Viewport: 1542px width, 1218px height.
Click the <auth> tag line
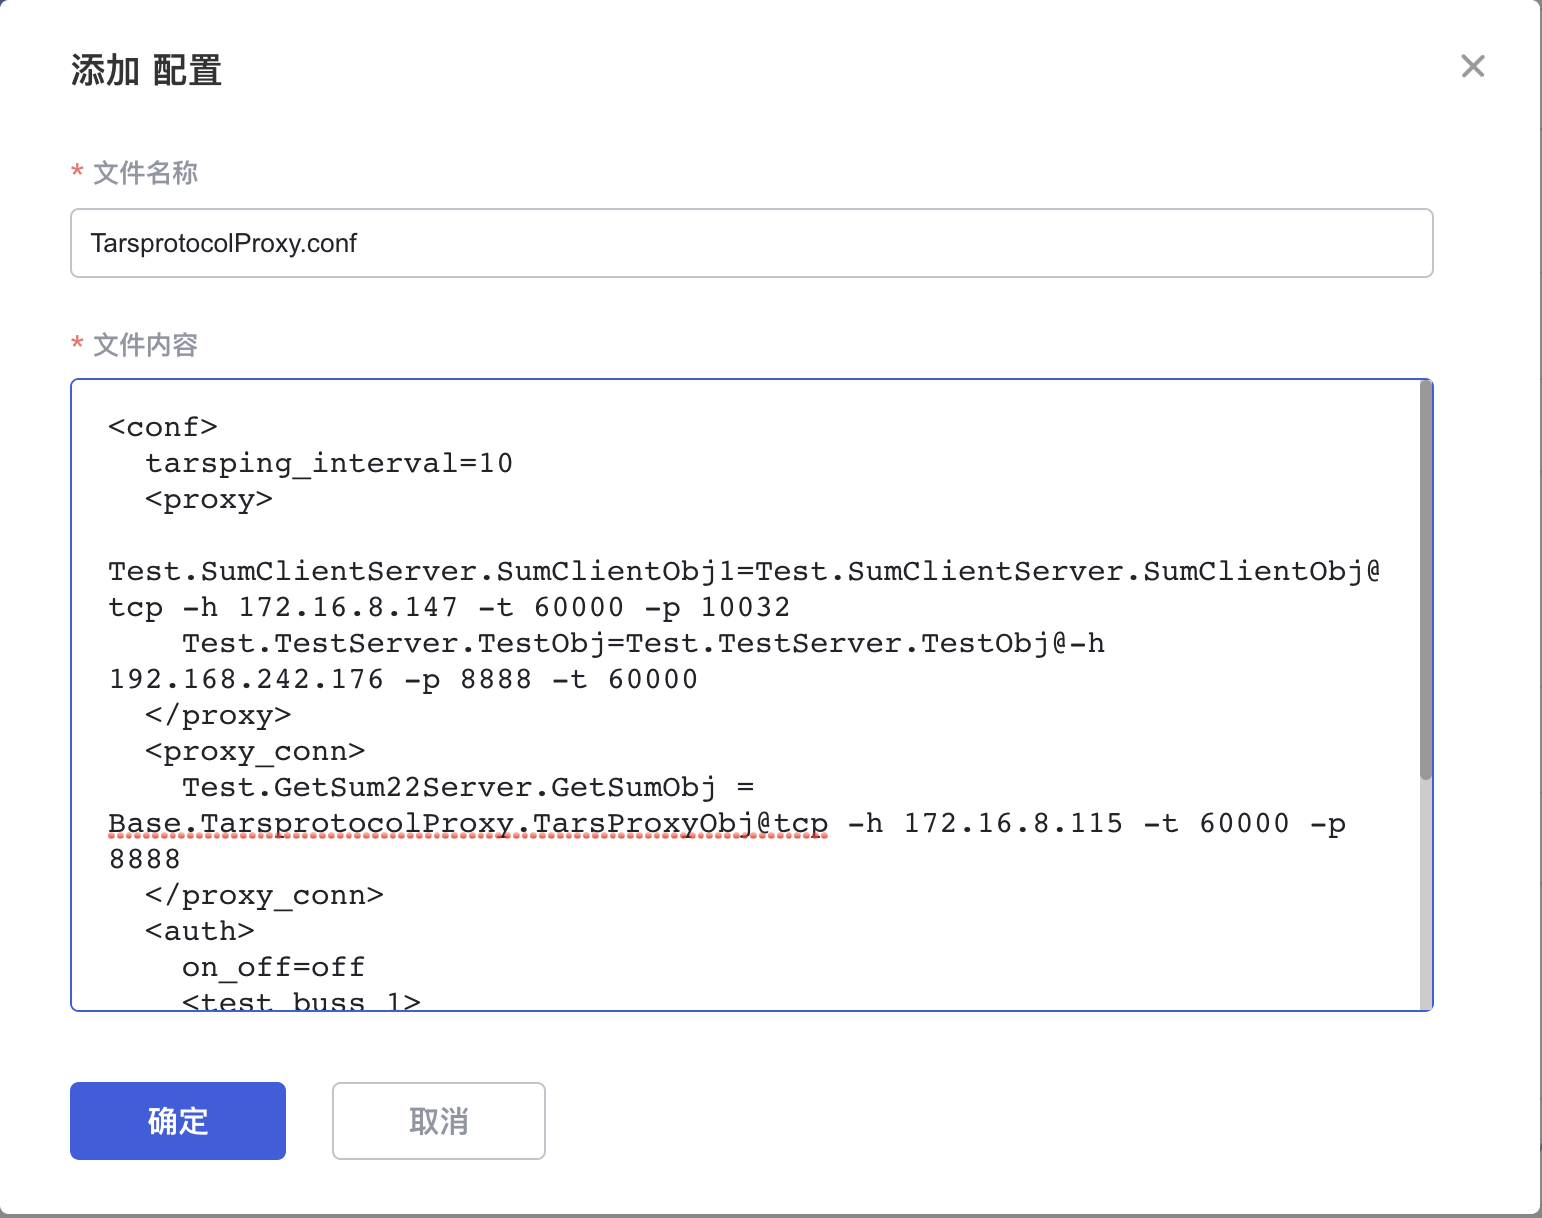(199, 931)
